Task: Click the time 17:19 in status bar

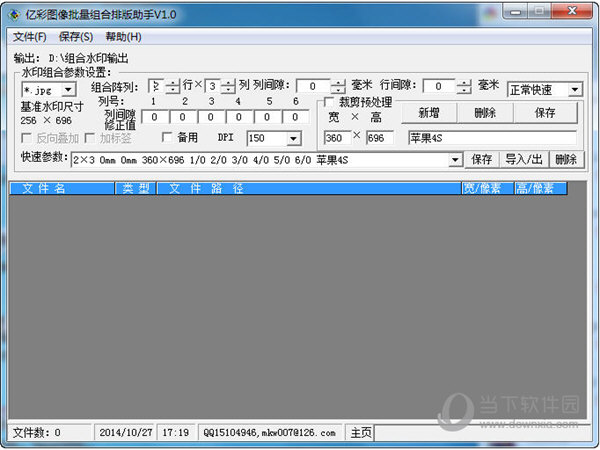Action: click(x=176, y=433)
